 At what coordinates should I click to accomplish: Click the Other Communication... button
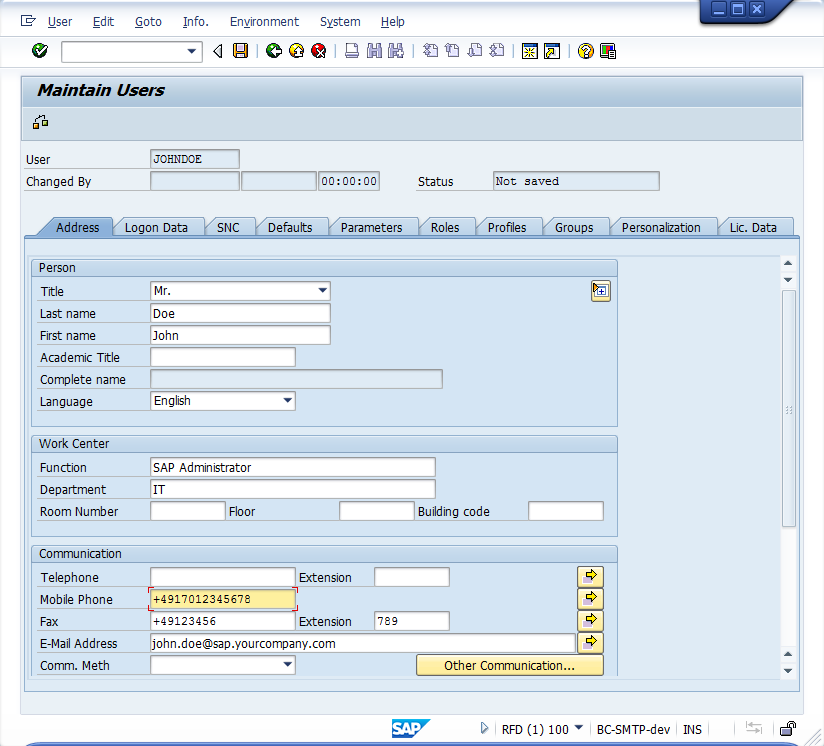(x=509, y=666)
